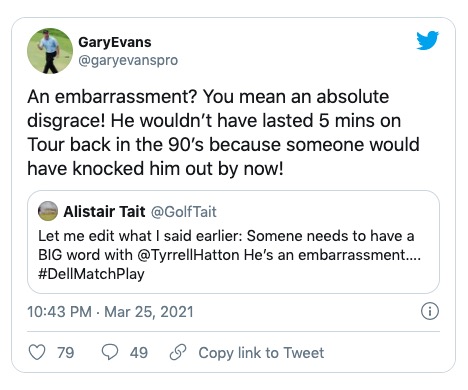Open the GaryEvans display name

click(115, 42)
